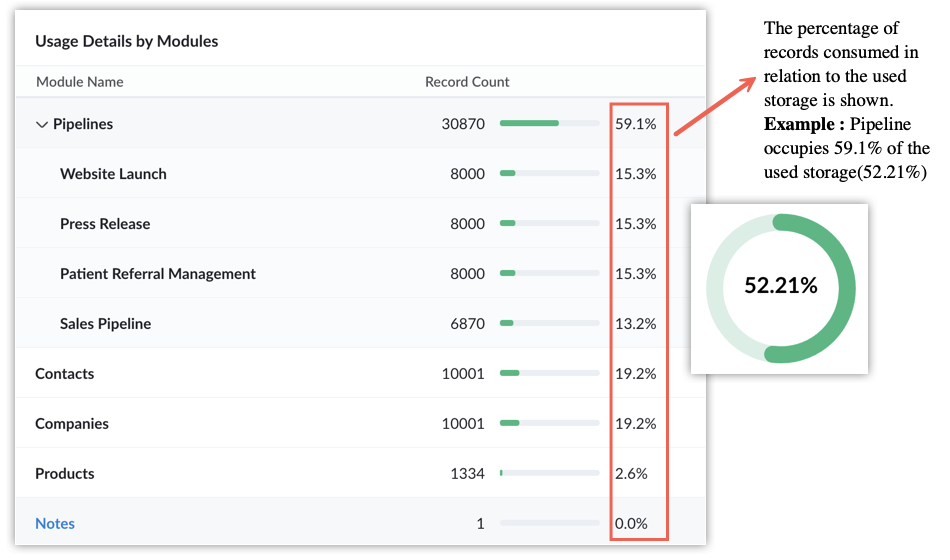Click the Usage Details by Modules heading

127,41
